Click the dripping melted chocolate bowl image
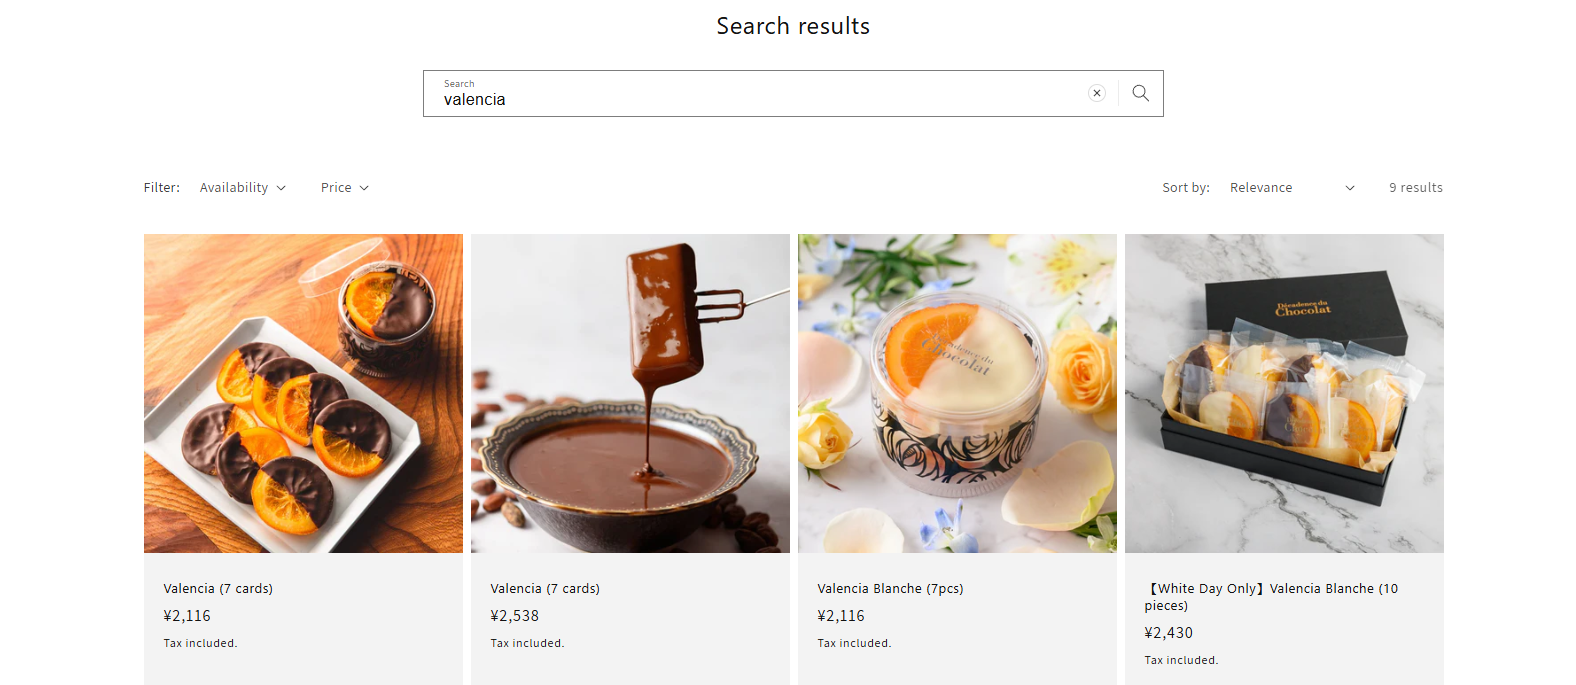 click(630, 393)
